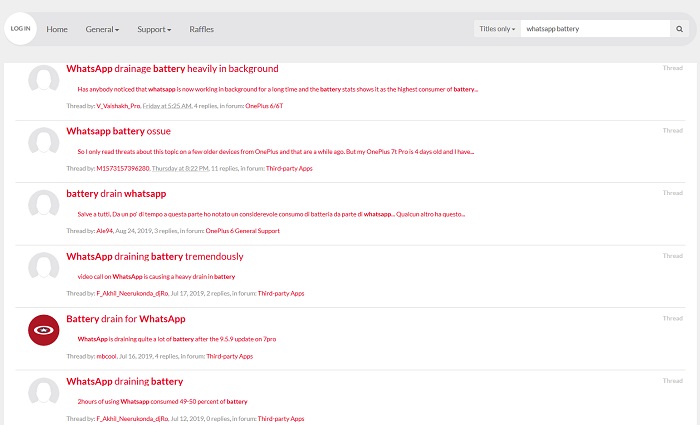Open the OnePlus 6/6T forum link
Screen dimensions: 700x425
(x=264, y=106)
